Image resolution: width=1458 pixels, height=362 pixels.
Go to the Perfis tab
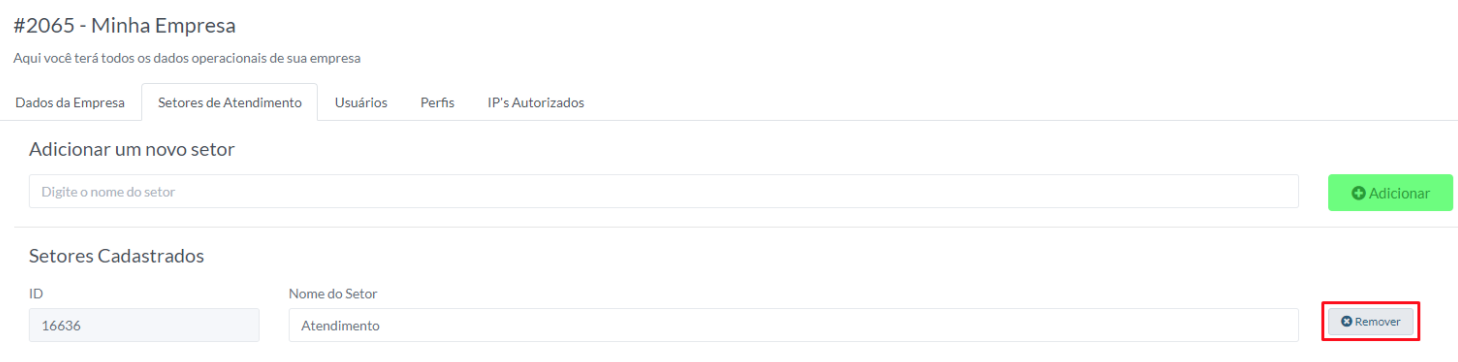pyautogui.click(x=437, y=102)
